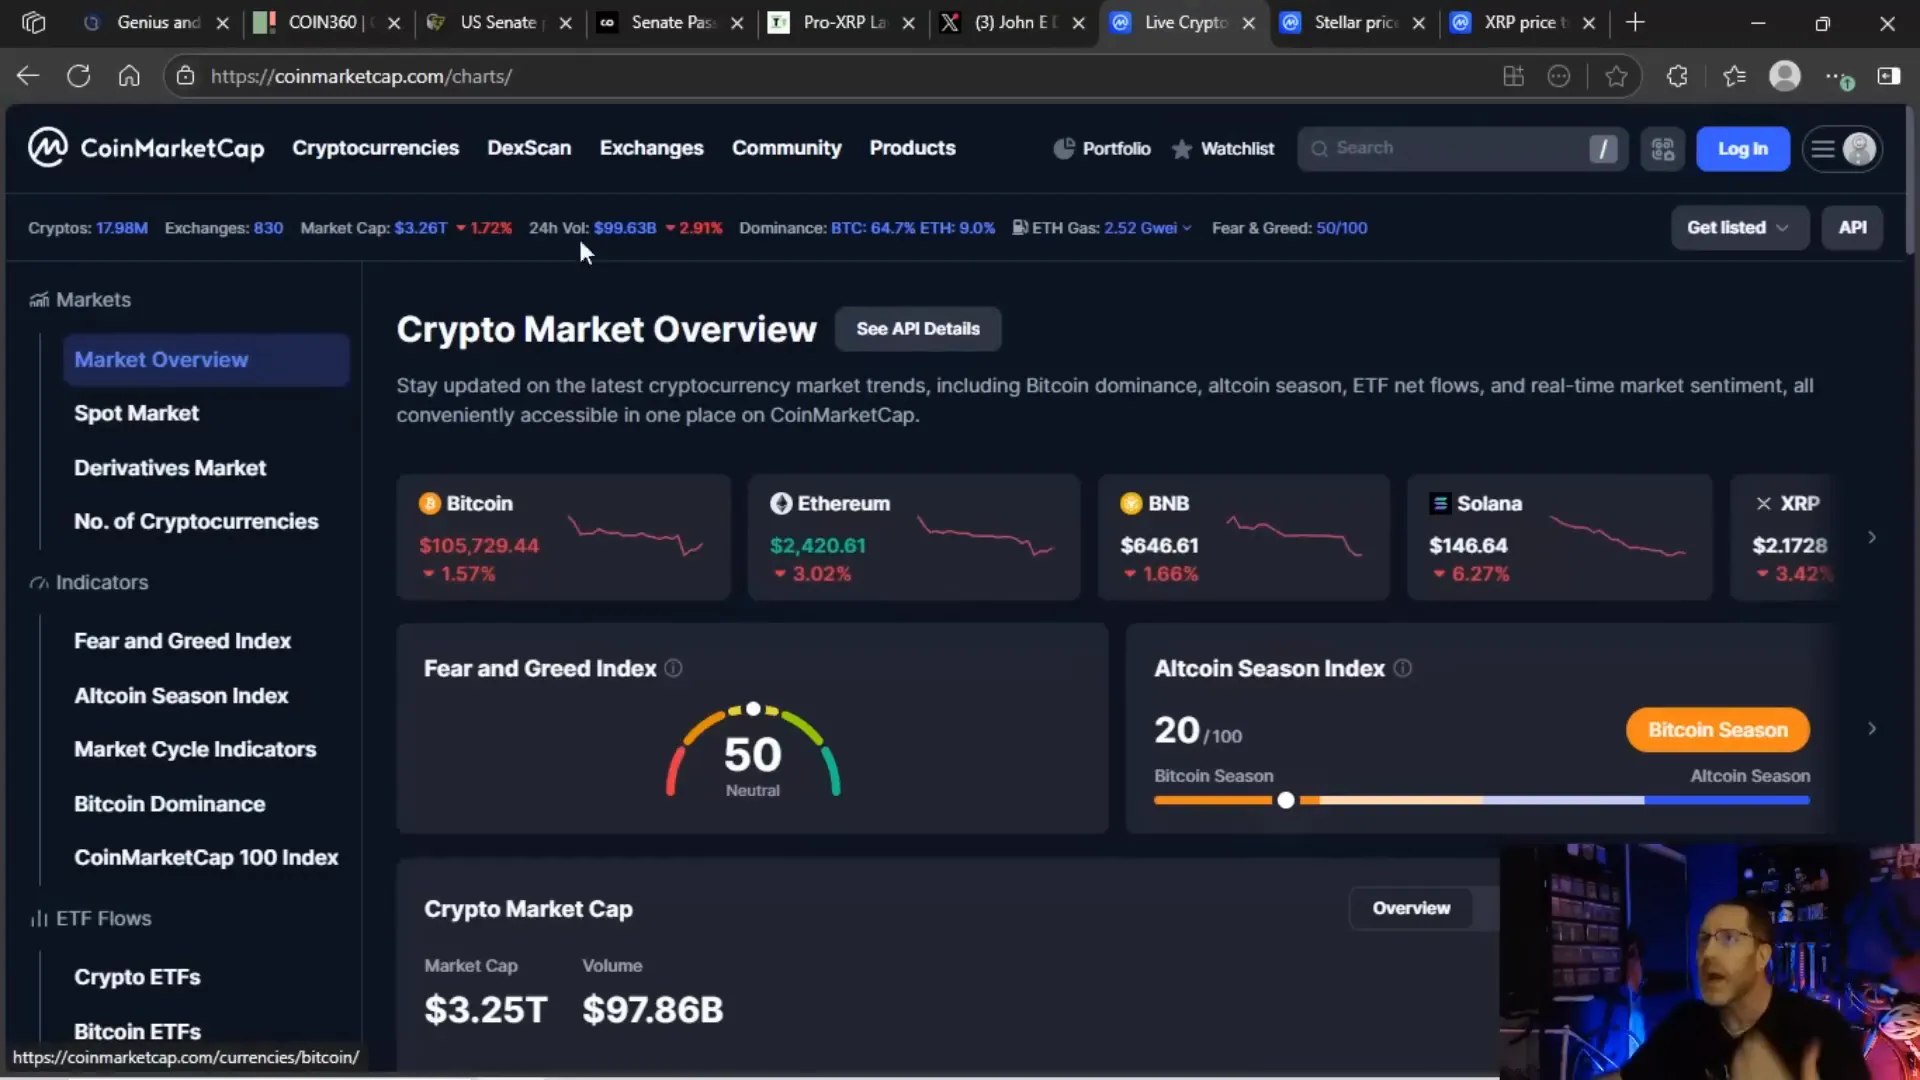
Task: Click Altcoin Season Index info icon
Action: tap(1402, 668)
